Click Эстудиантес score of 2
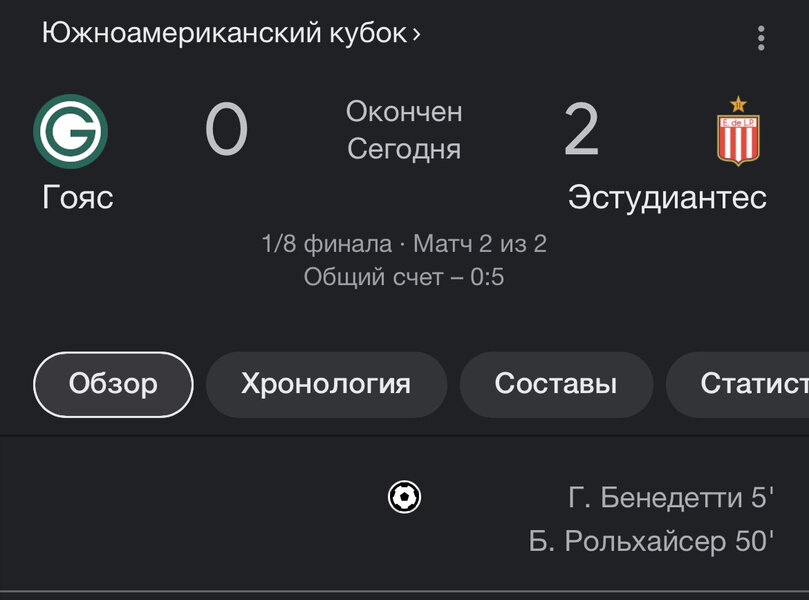This screenshot has height=600, width=809. [581, 131]
